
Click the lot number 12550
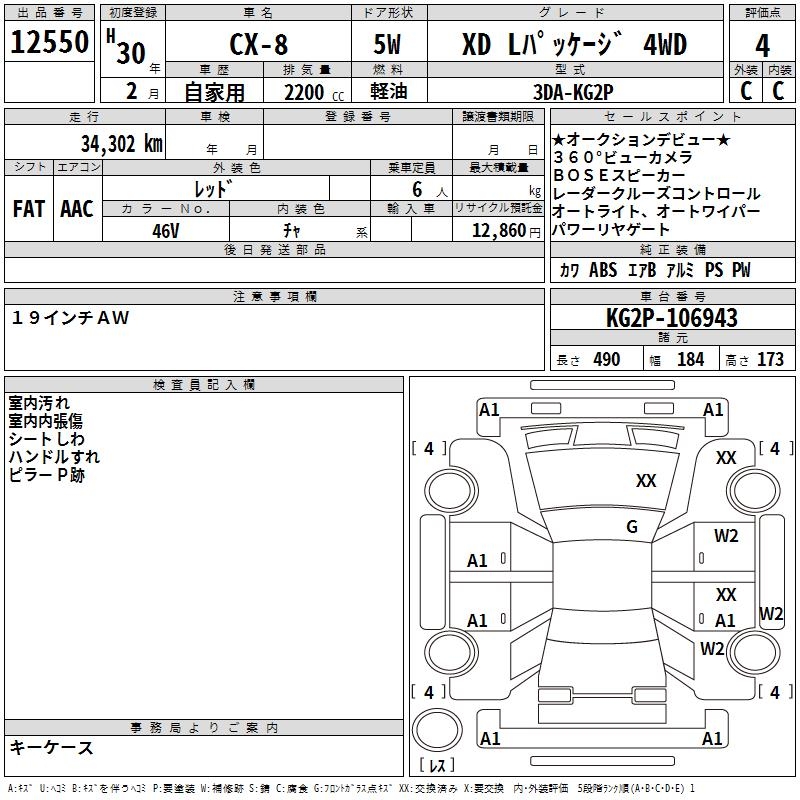[49, 42]
